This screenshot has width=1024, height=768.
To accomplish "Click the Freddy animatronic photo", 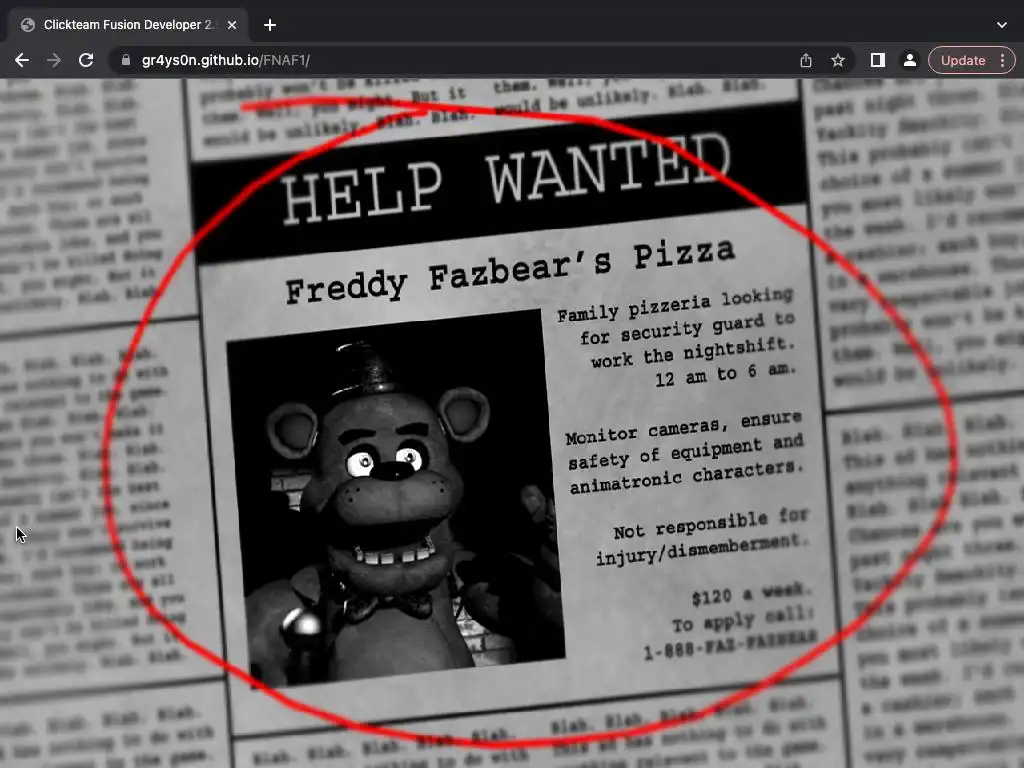I will pos(395,498).
